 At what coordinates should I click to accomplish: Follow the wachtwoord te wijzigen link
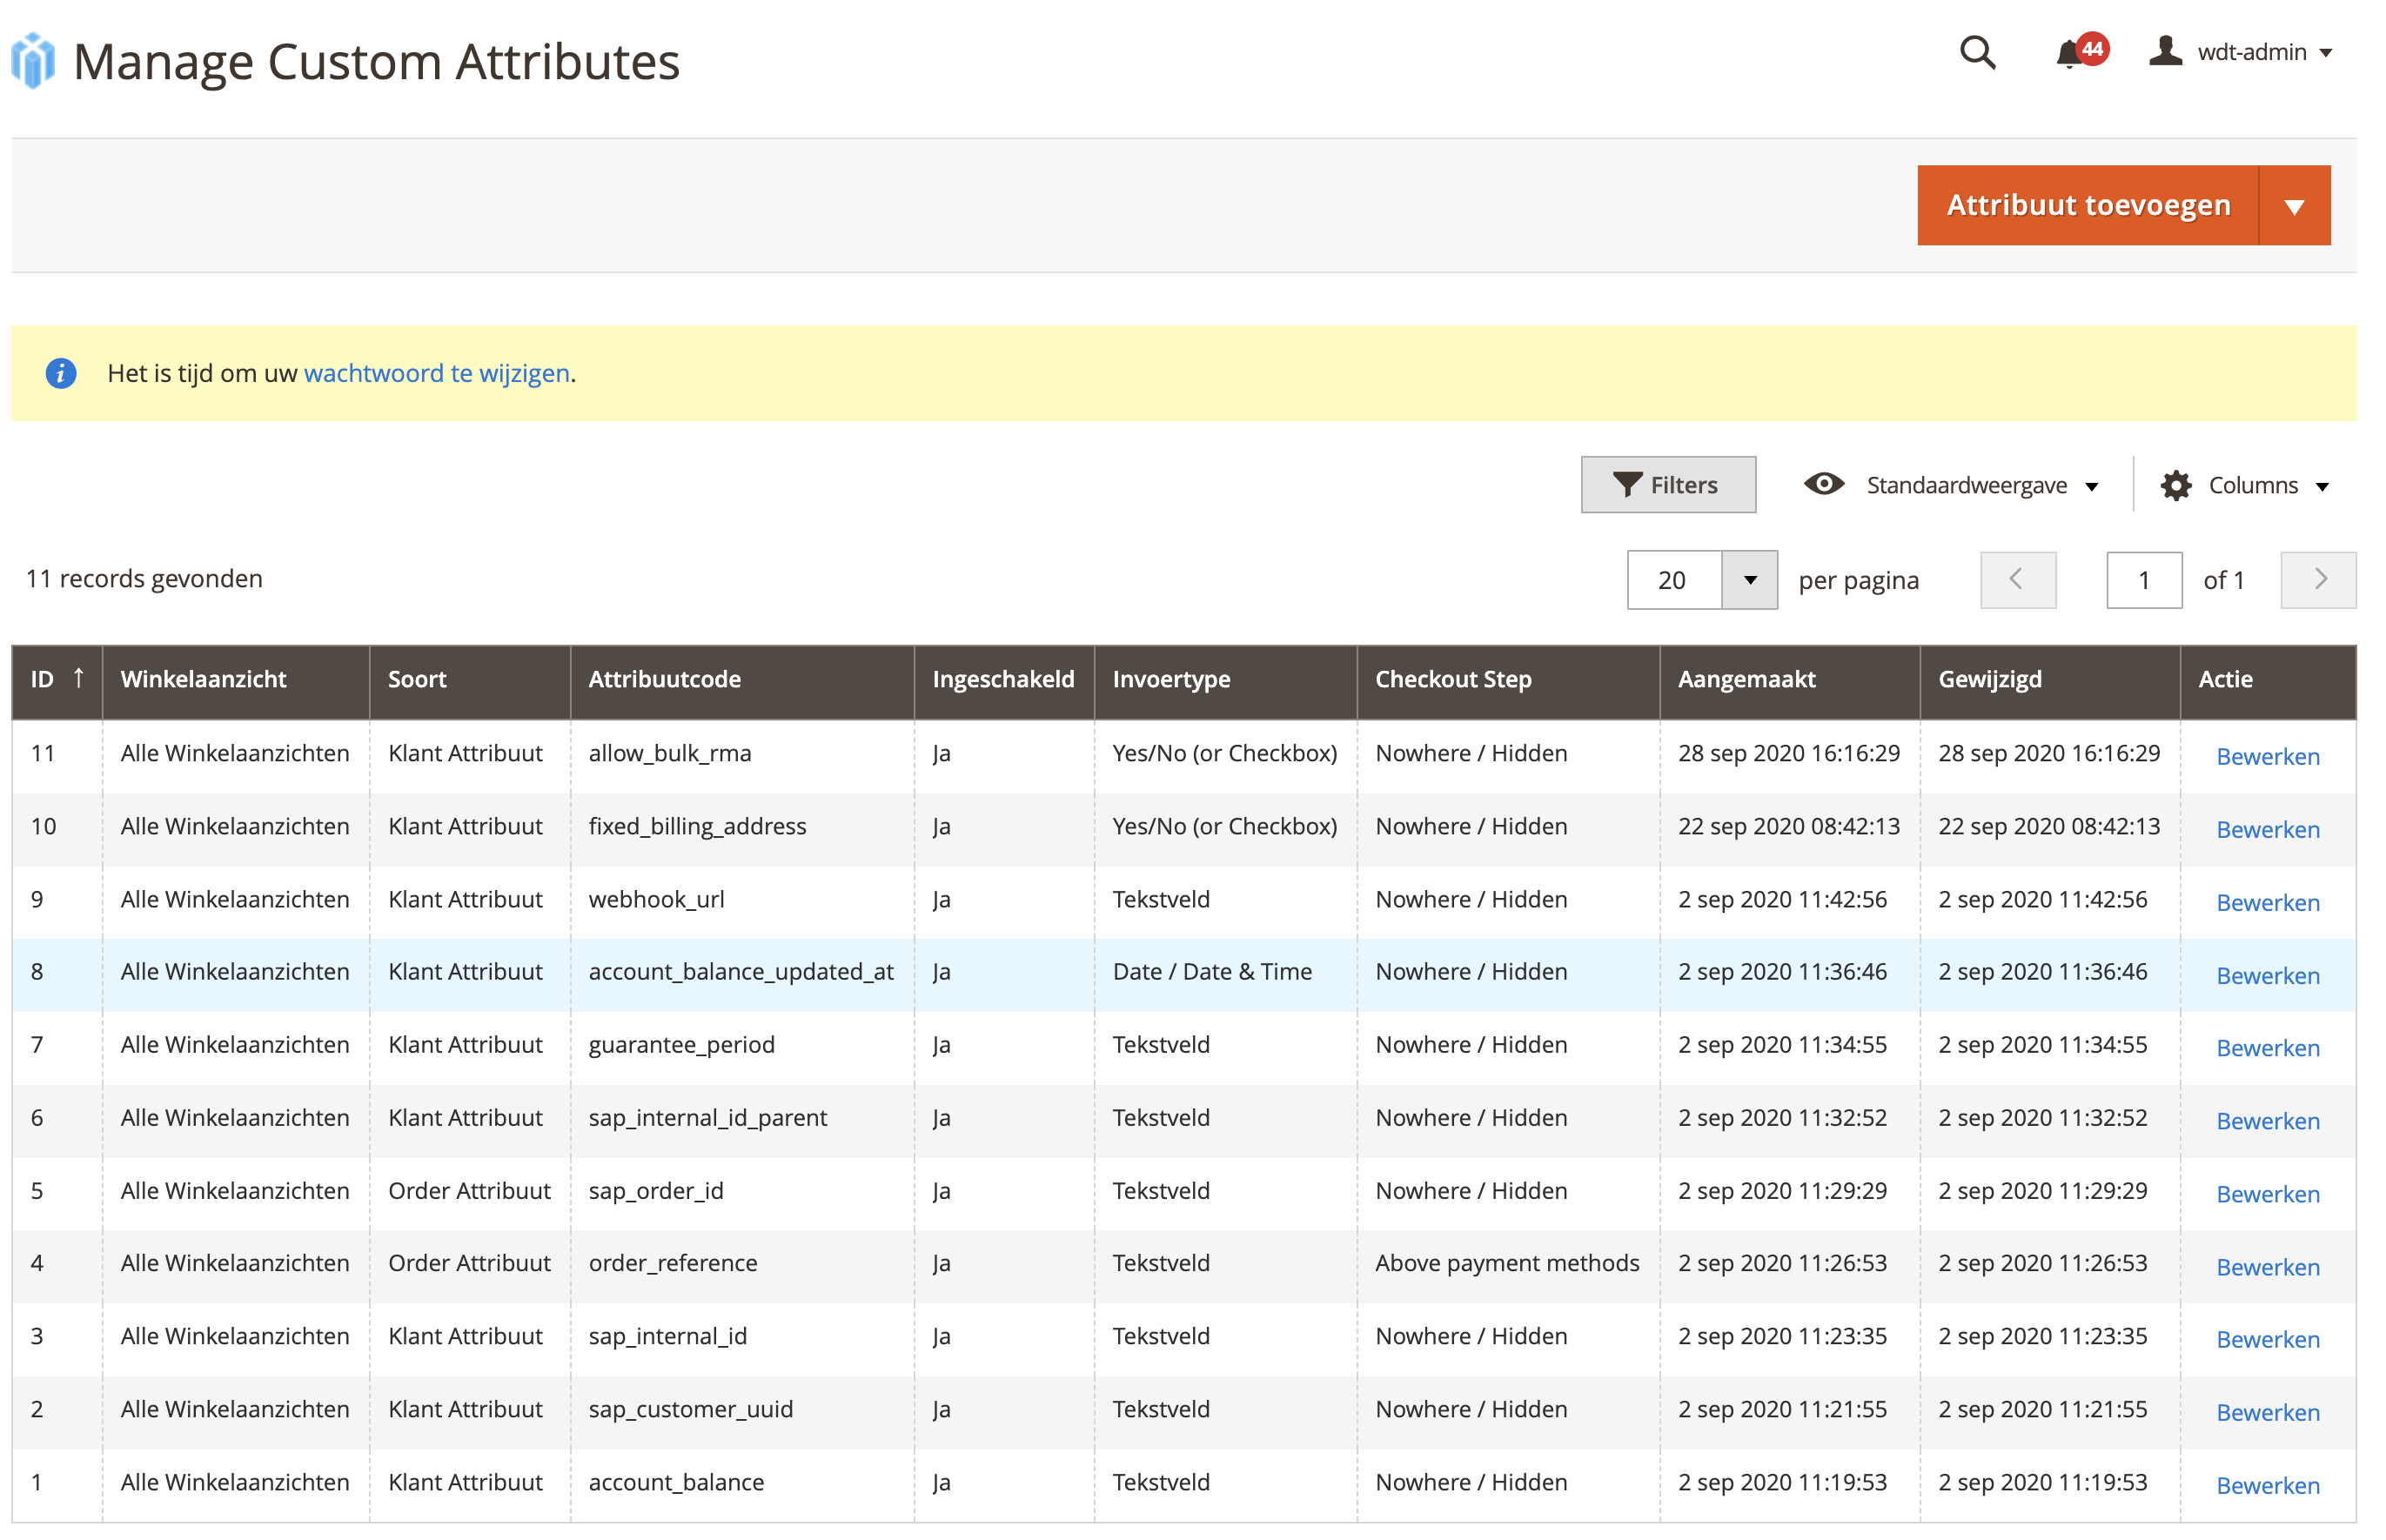pyautogui.click(x=436, y=373)
